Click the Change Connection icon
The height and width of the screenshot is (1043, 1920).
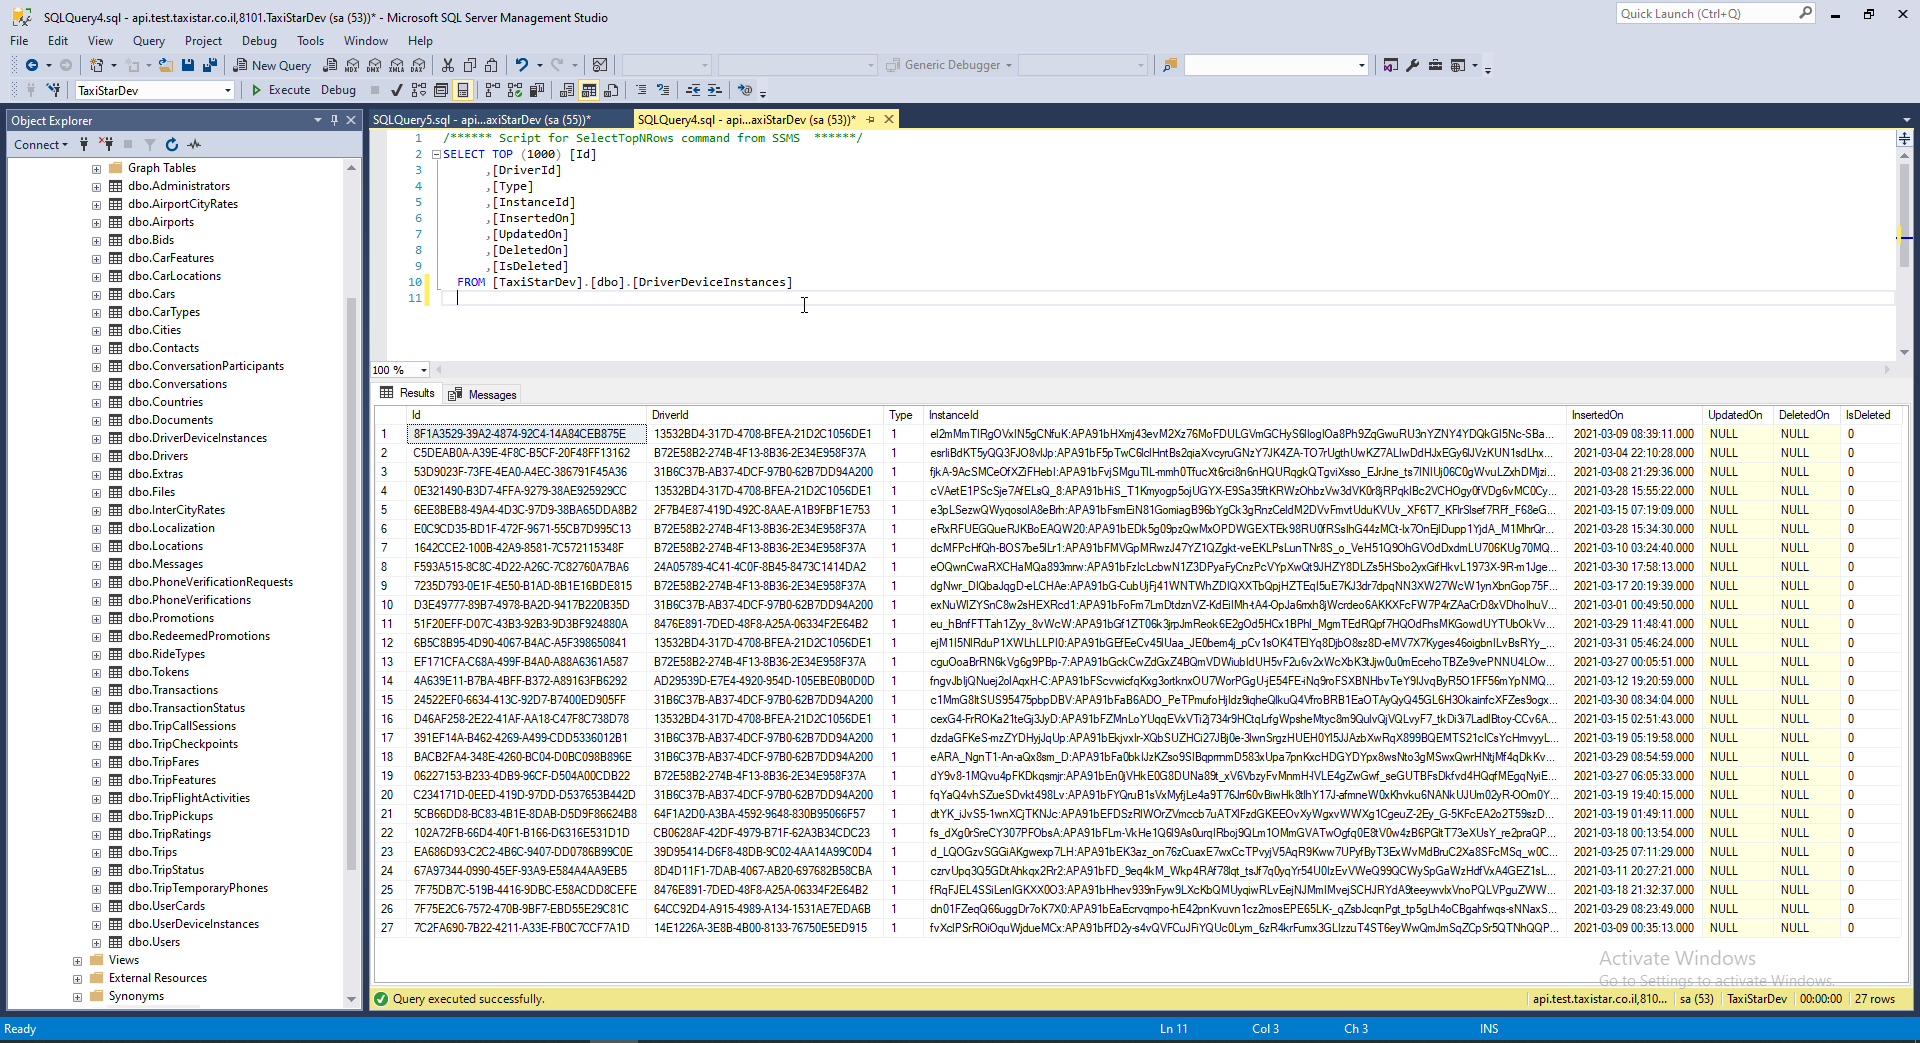[53, 90]
